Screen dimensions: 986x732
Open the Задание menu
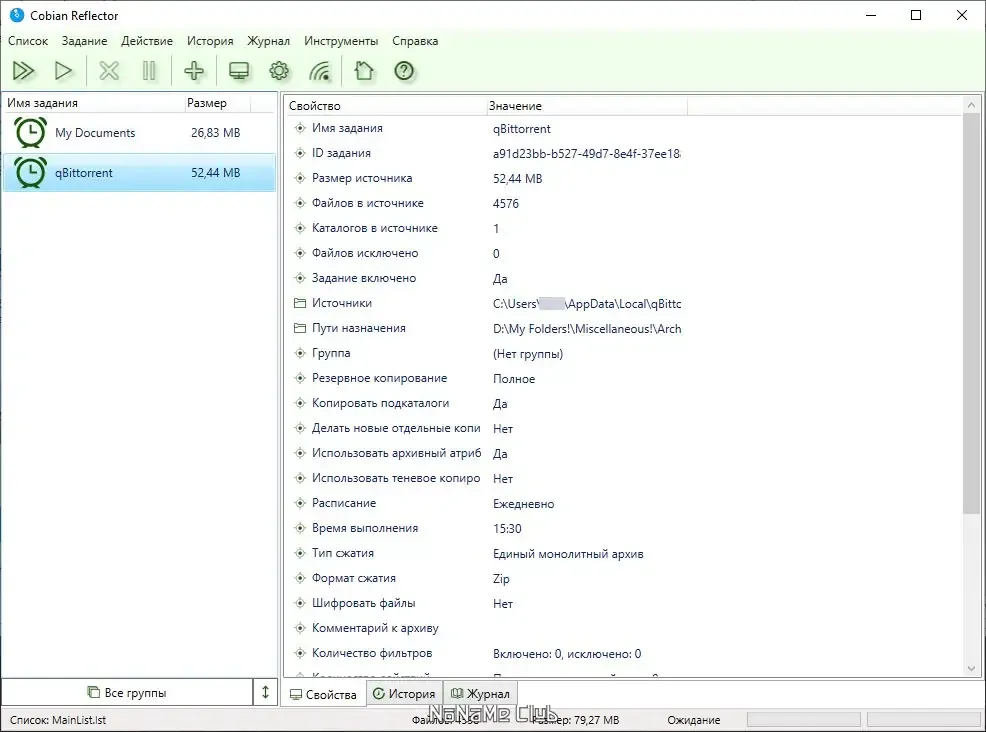point(84,41)
